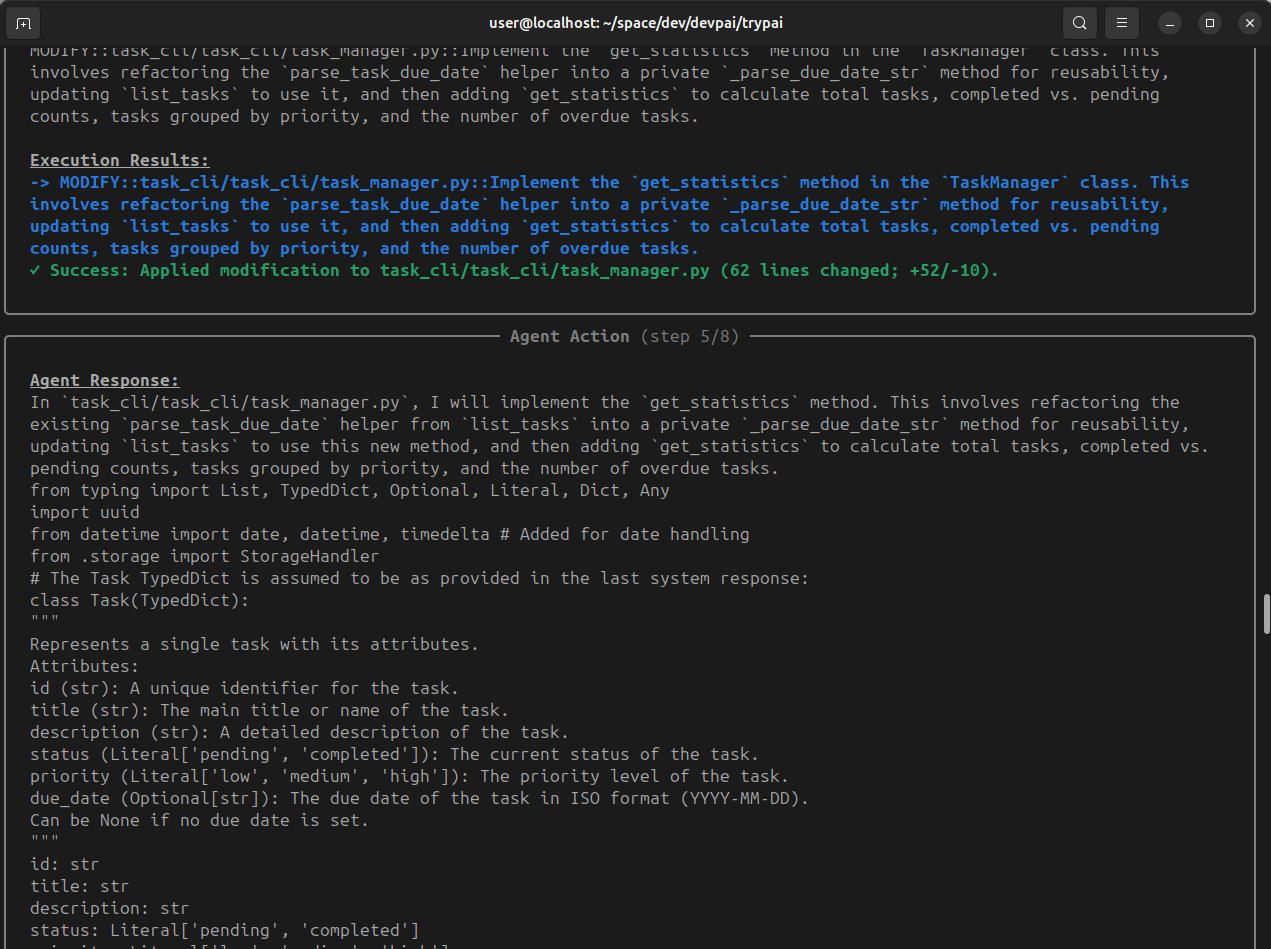Minimize the terminal window
Image resolution: width=1271 pixels, height=949 pixels.
tap(1170, 22)
